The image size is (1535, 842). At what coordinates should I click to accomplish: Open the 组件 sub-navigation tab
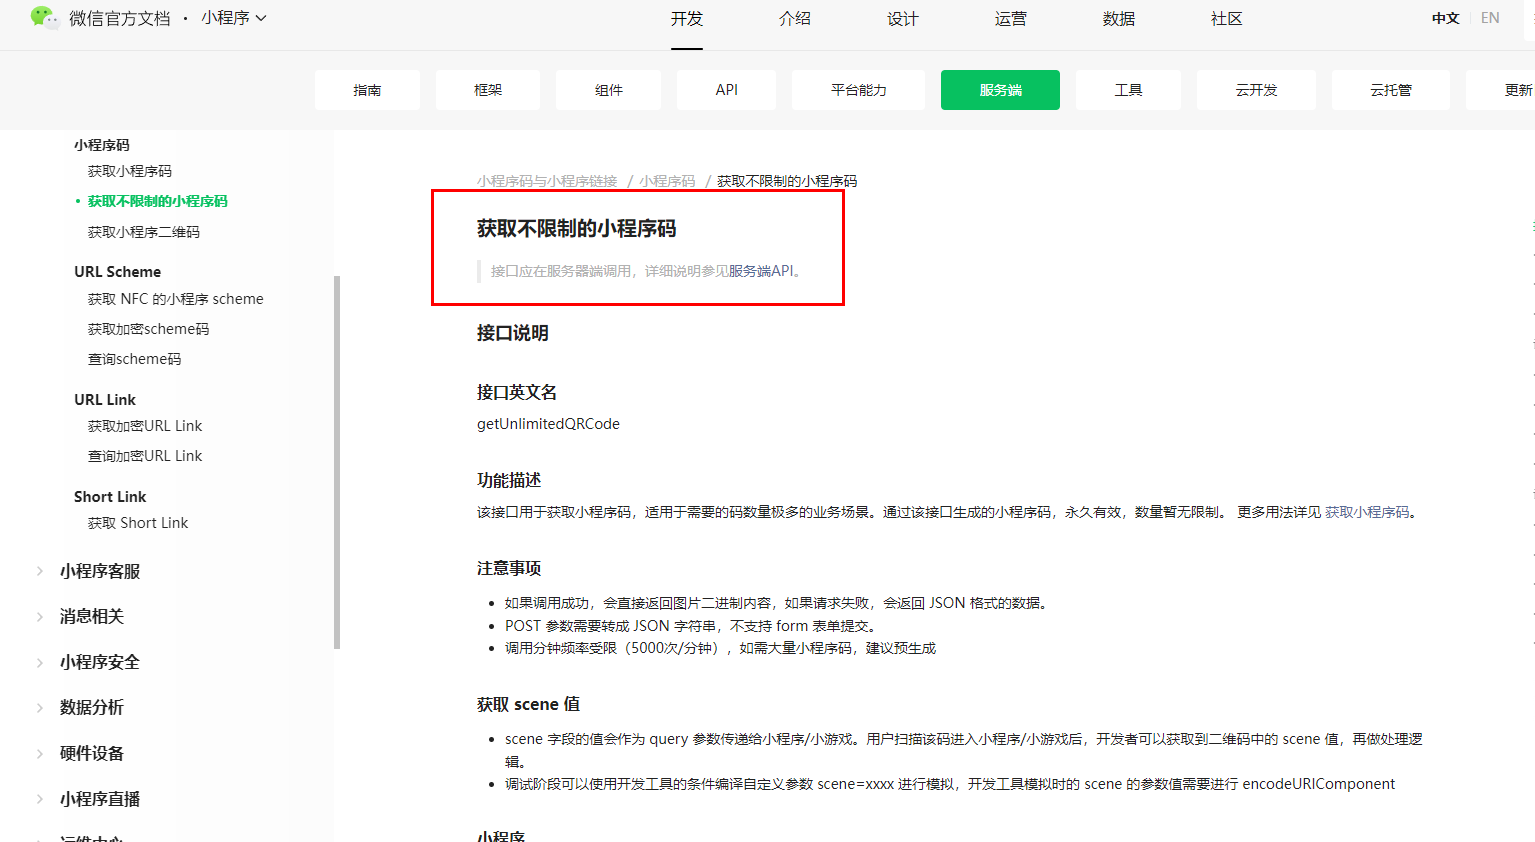click(609, 90)
